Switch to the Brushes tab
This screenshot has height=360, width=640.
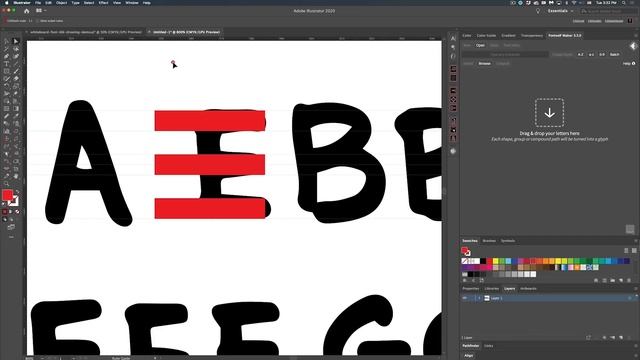[489, 241]
